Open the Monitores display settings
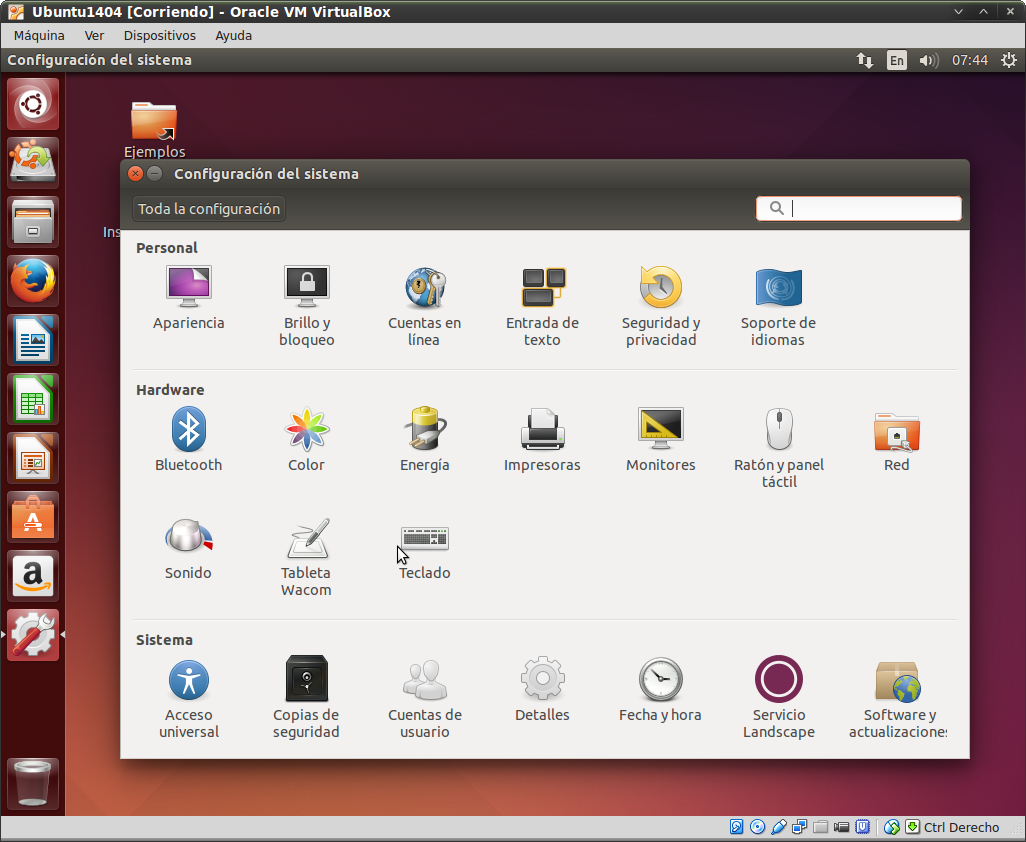Viewport: 1026px width, 842px height. click(x=660, y=439)
